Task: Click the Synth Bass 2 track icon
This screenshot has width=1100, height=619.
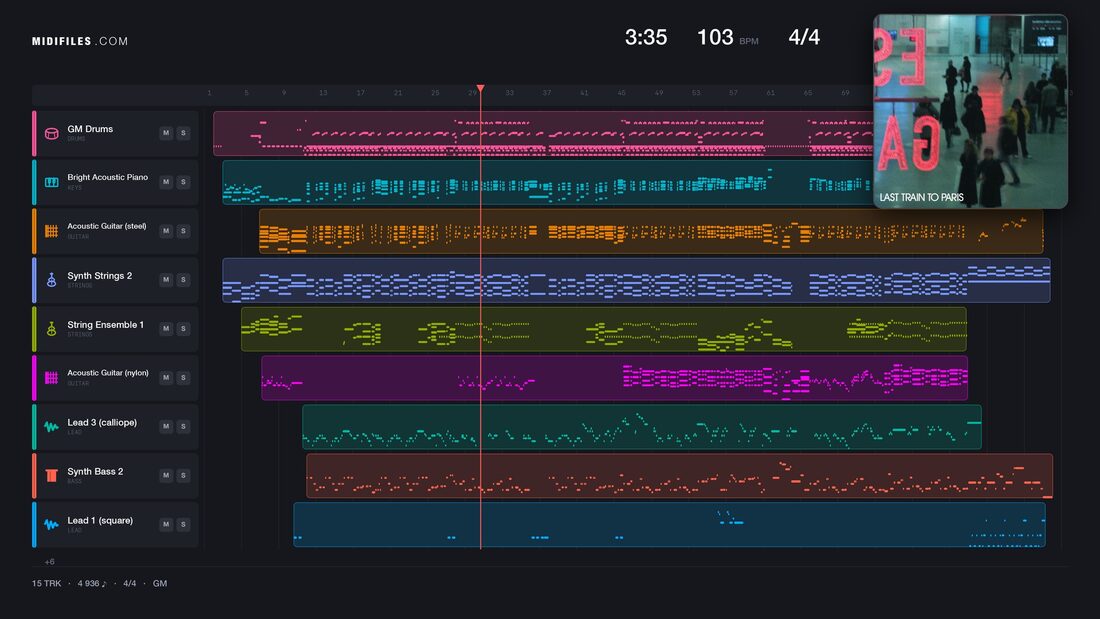Action: pyautogui.click(x=51, y=476)
